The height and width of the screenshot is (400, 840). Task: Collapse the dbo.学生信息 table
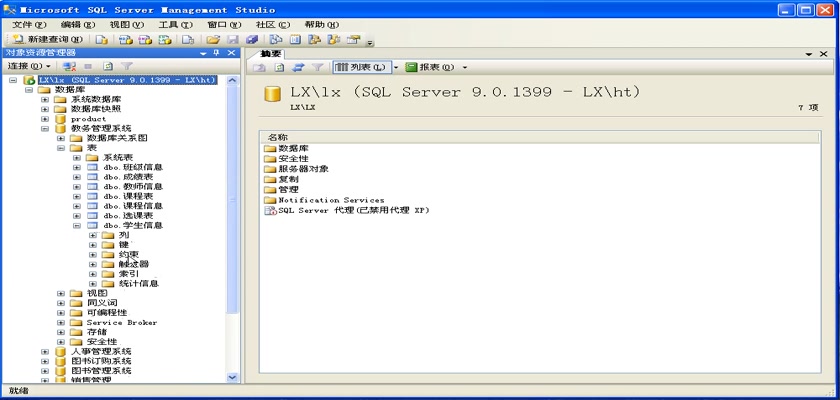(77, 225)
